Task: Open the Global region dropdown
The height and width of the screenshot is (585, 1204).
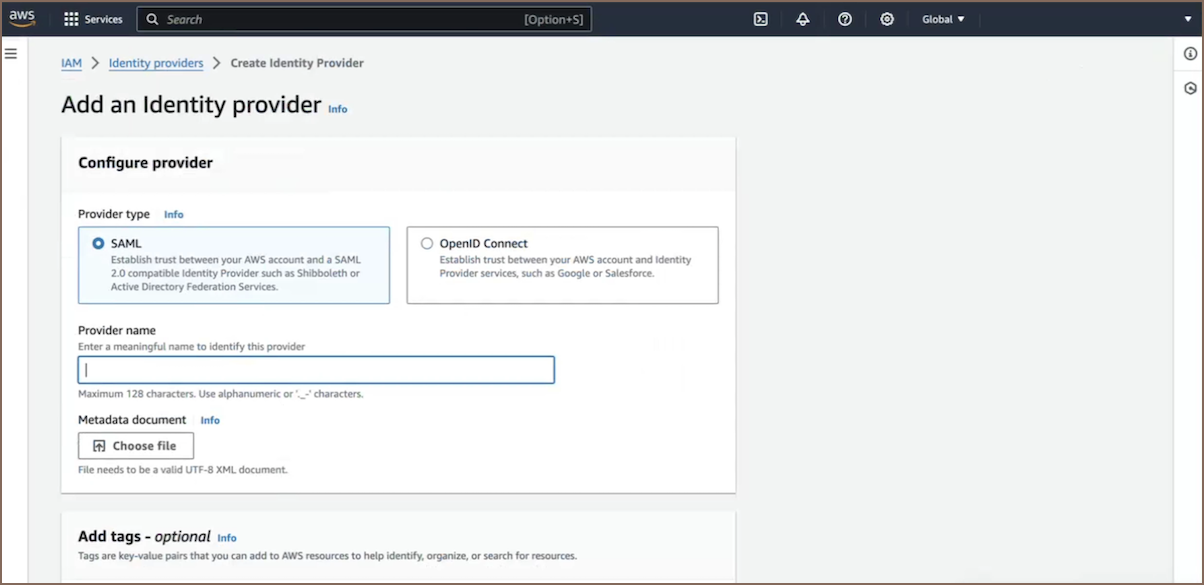Action: tap(943, 19)
